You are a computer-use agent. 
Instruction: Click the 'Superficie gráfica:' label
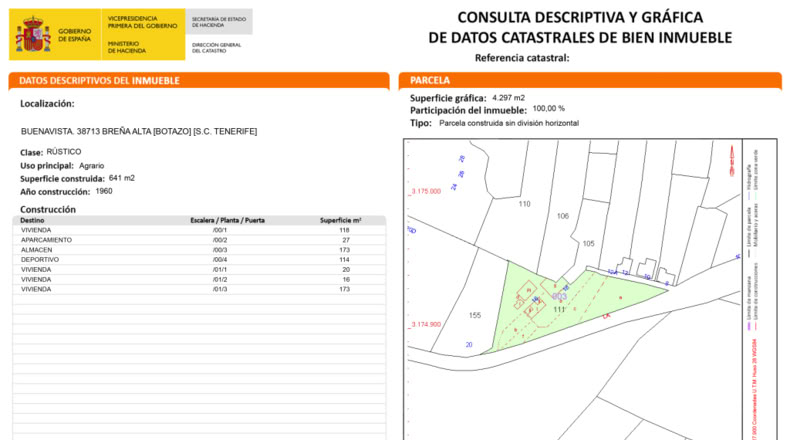448,98
